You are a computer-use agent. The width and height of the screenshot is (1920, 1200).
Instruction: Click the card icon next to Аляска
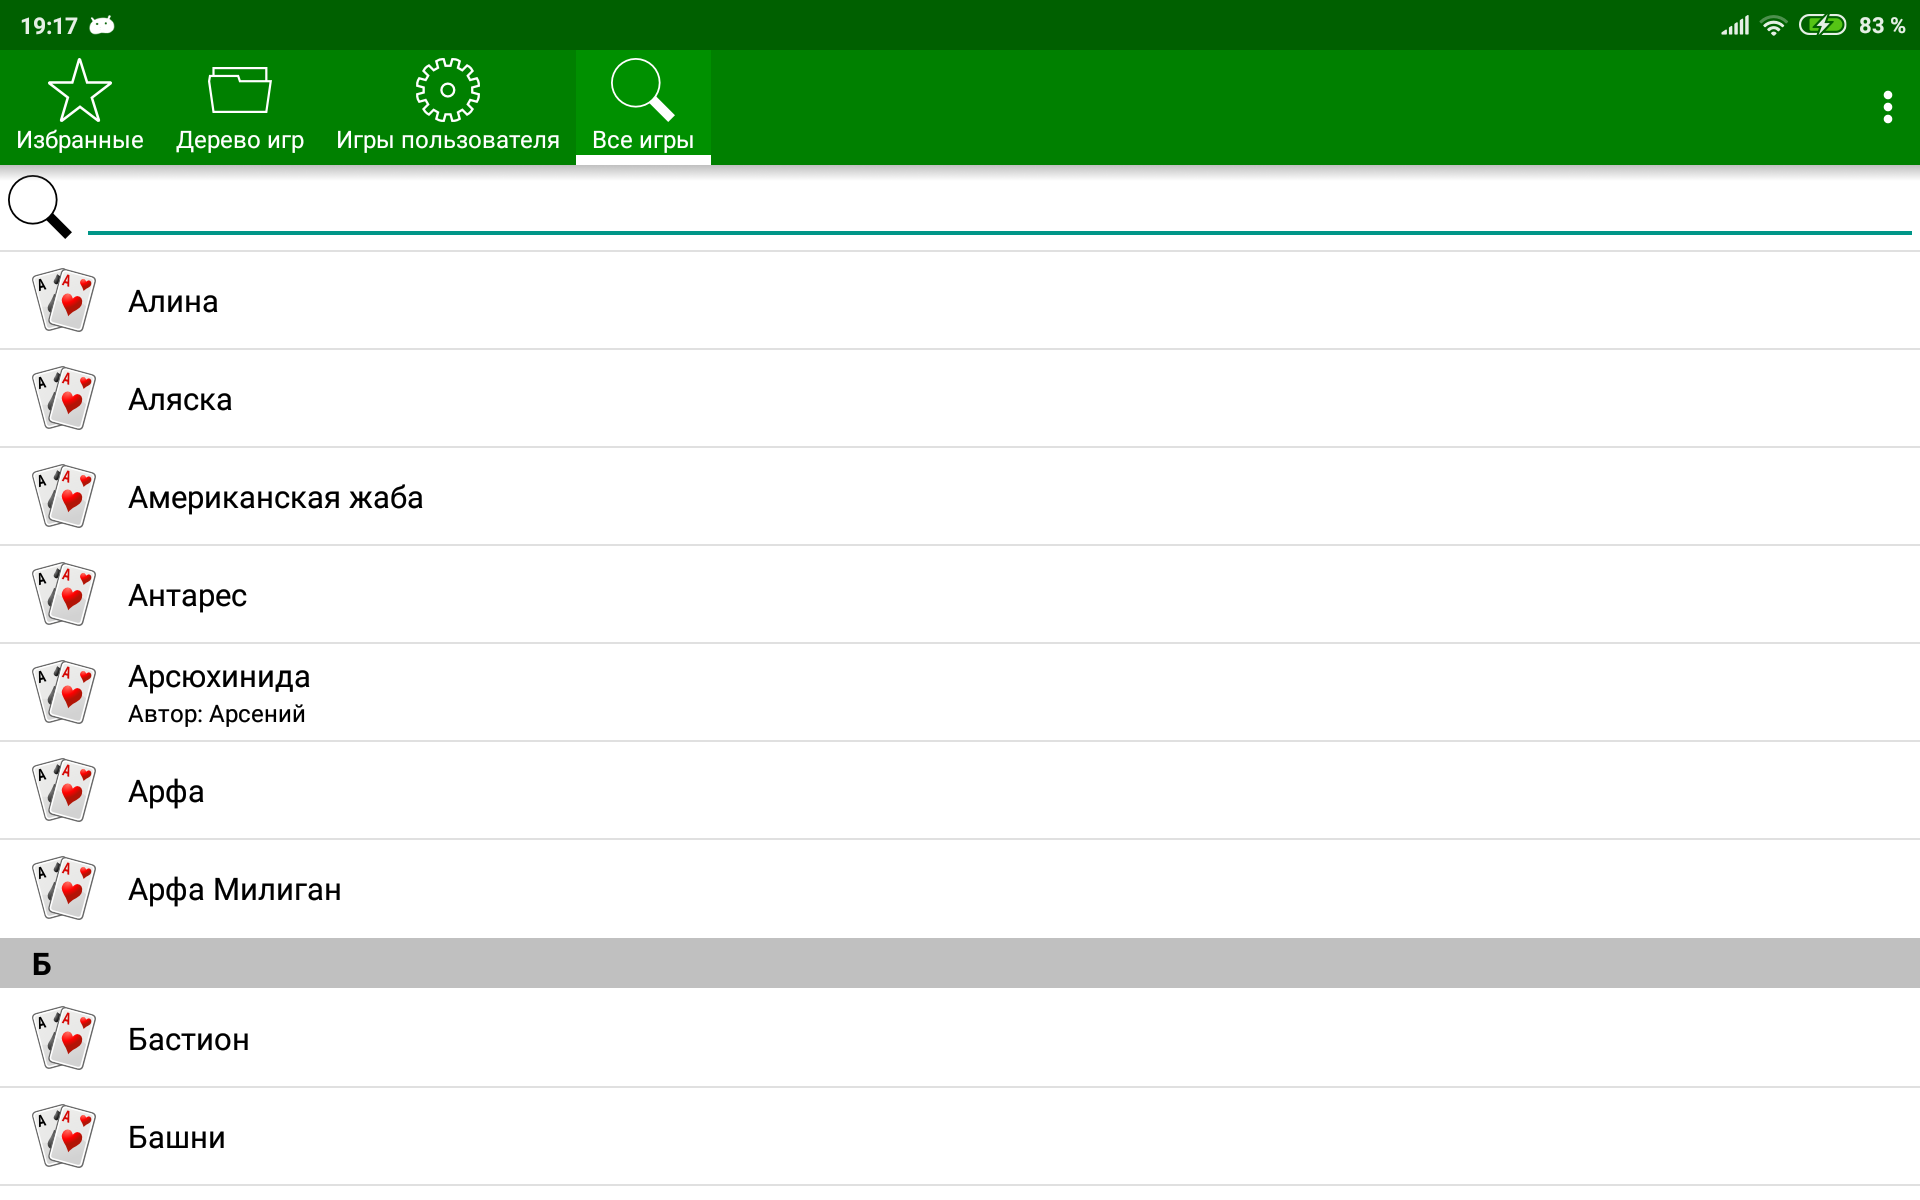[x=64, y=398]
